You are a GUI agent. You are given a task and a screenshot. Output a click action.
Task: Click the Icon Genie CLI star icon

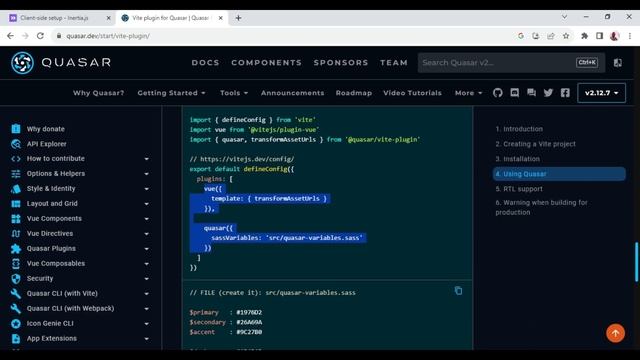pyautogui.click(x=16, y=324)
